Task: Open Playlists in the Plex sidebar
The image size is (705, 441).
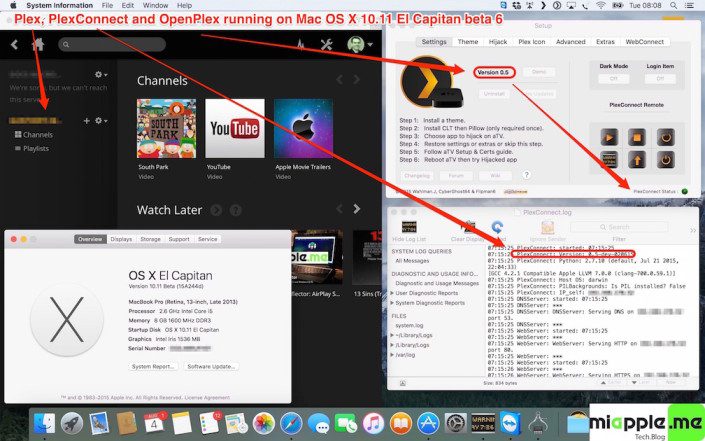Action: (32, 148)
